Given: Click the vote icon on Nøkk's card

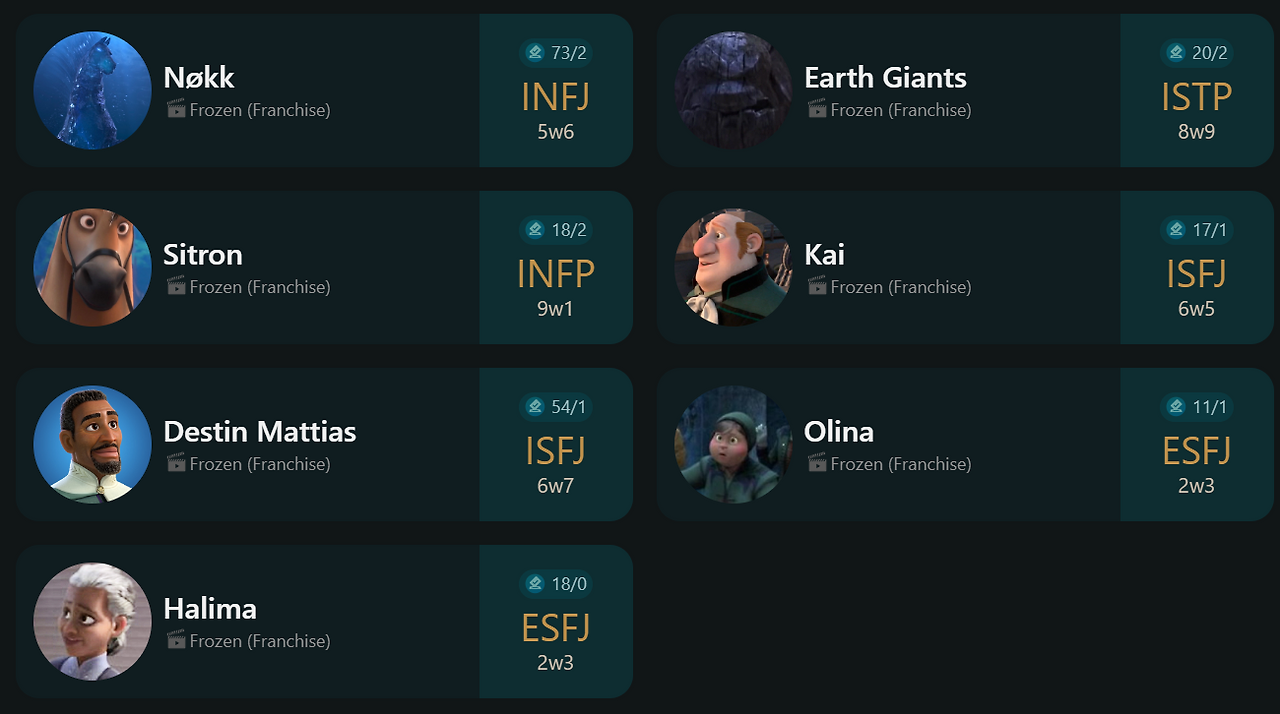Looking at the screenshot, I should tap(535, 53).
